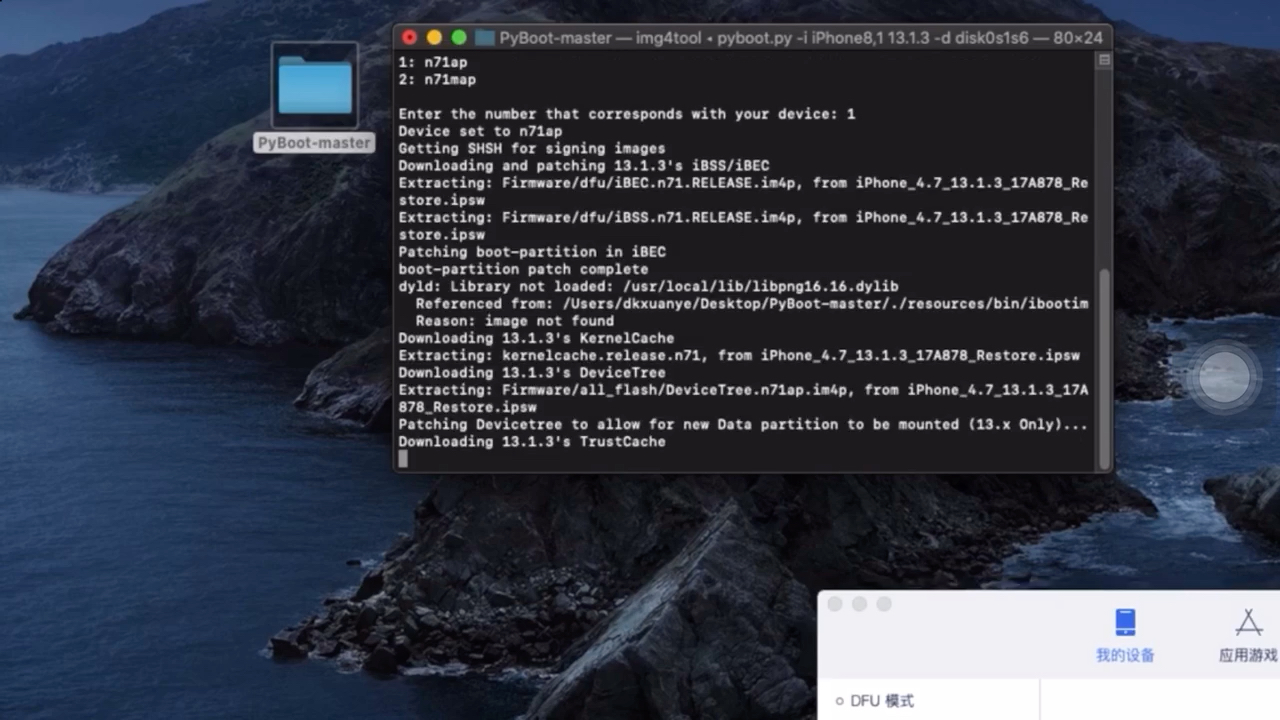Viewport: 1280px width, 720px height.
Task: Open the PyBoot-master folder icon on desktop
Action: [x=315, y=86]
